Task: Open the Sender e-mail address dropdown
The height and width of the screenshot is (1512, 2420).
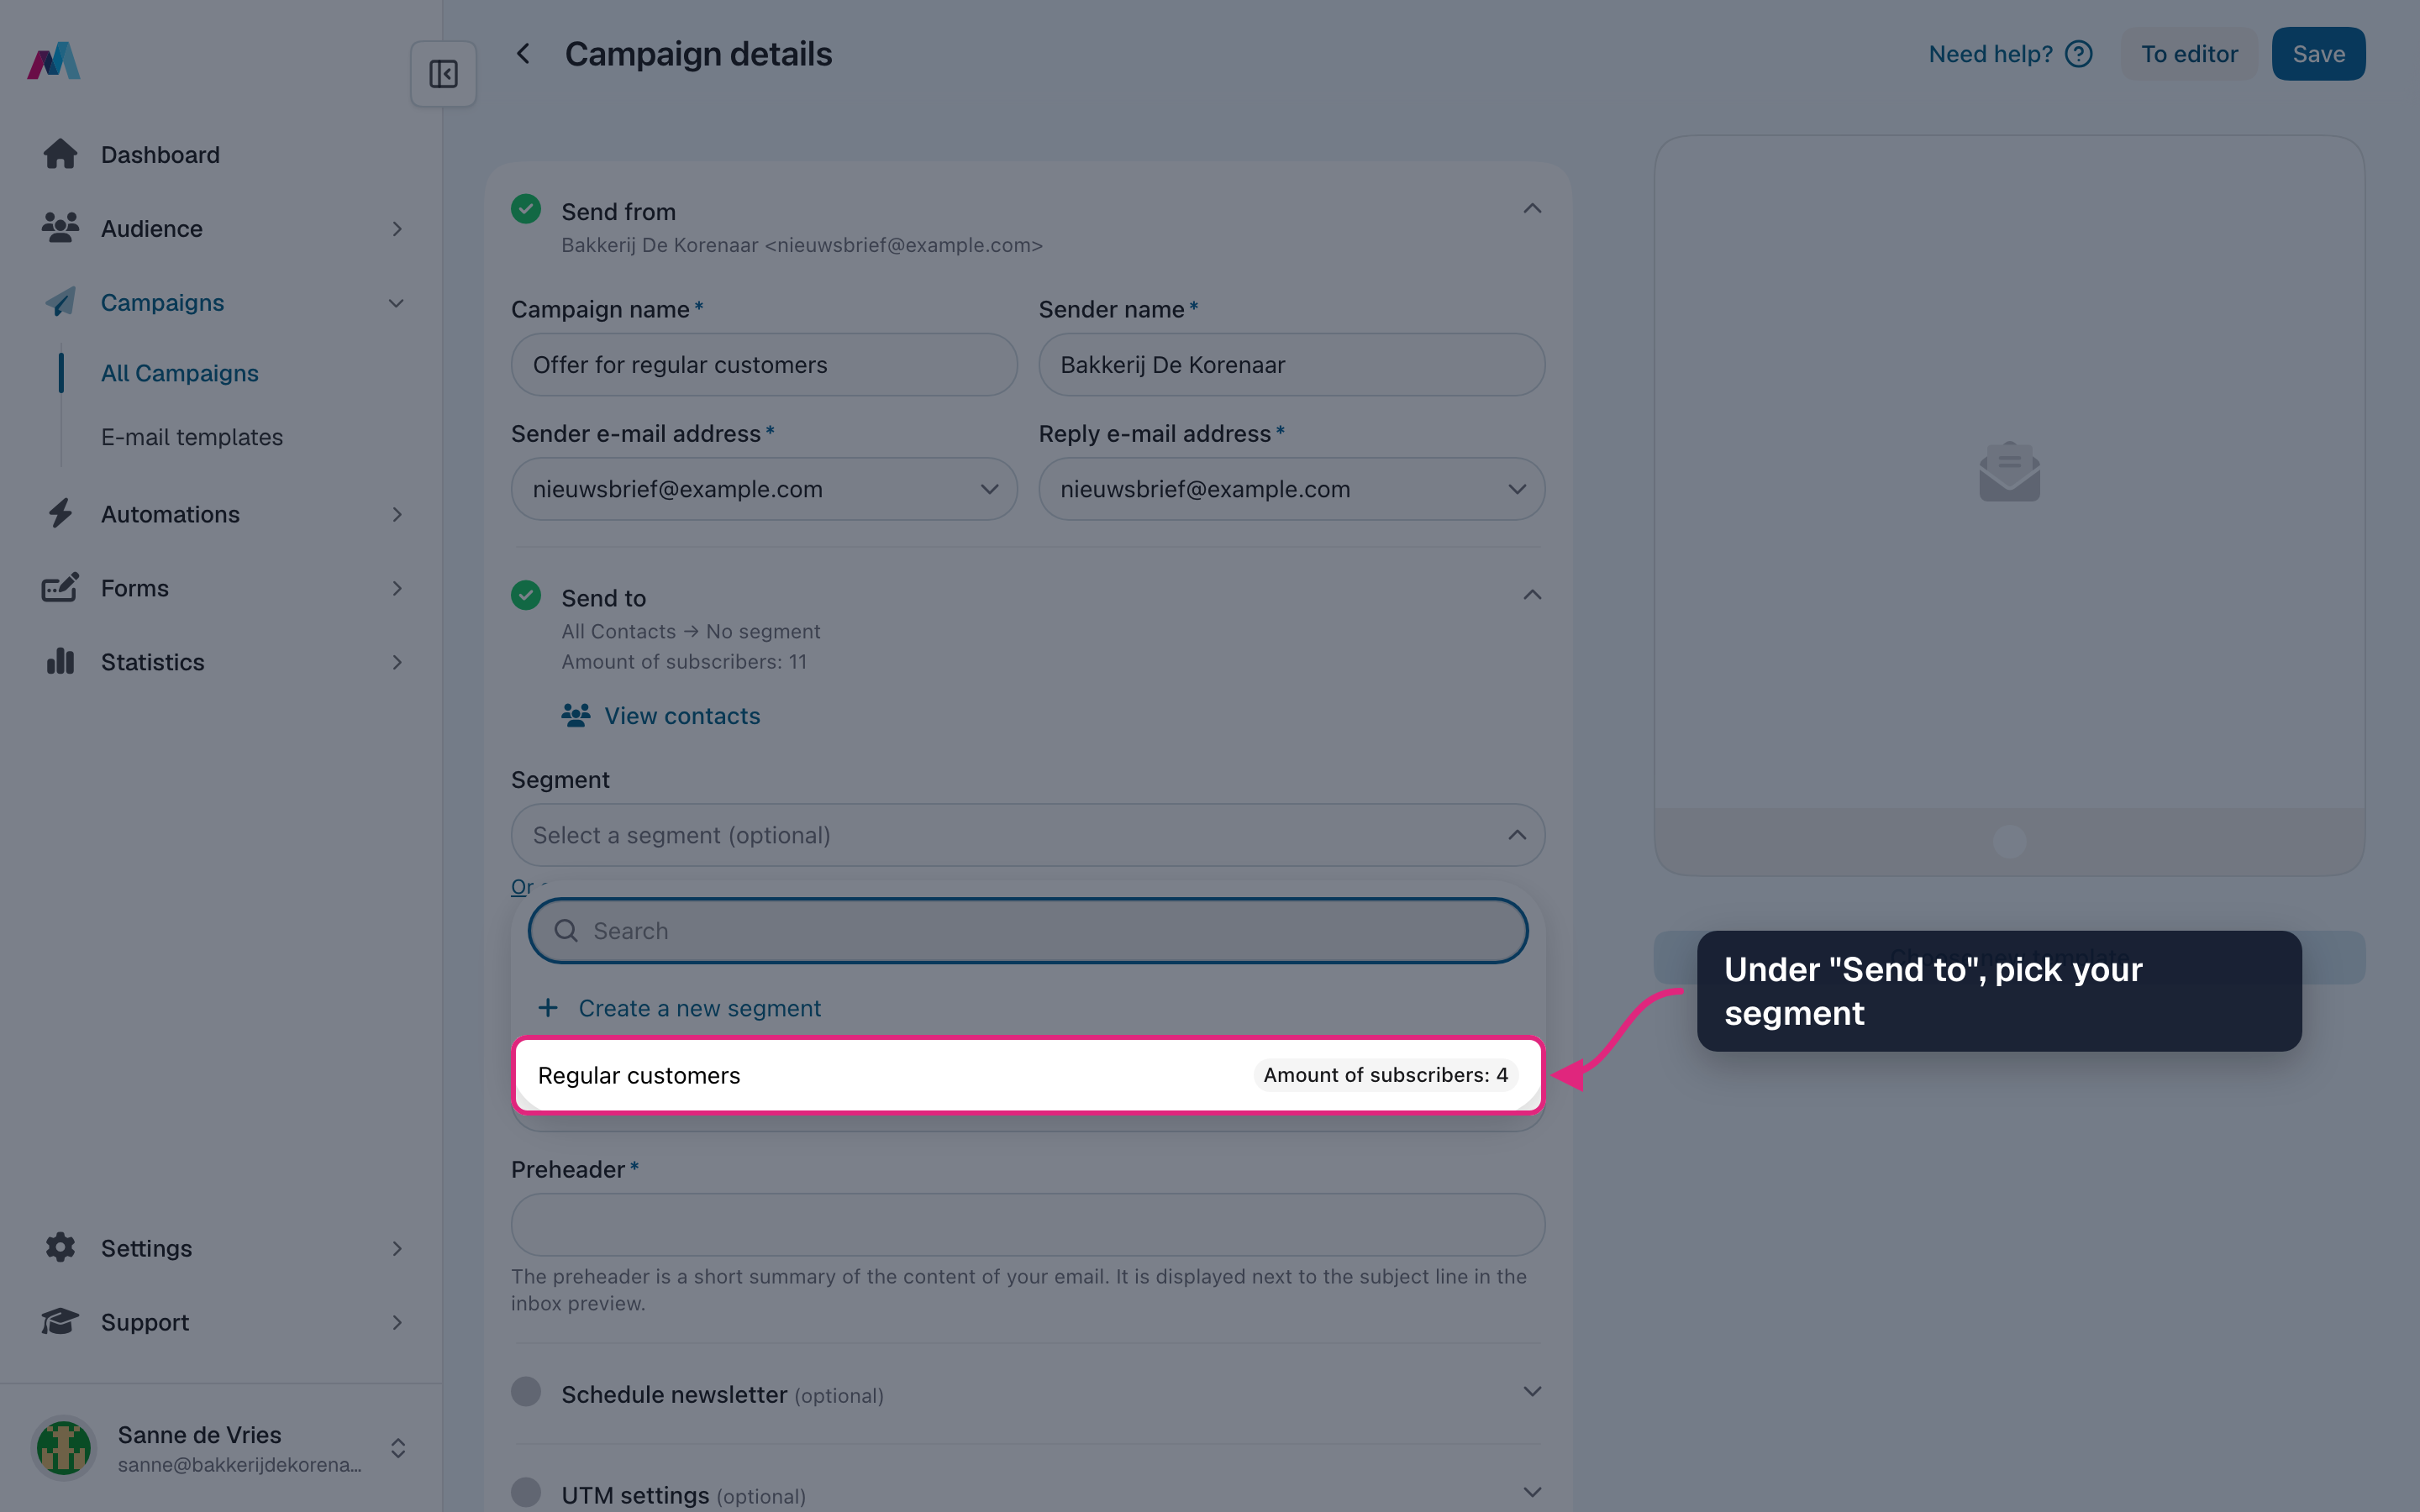Action: [x=764, y=489]
